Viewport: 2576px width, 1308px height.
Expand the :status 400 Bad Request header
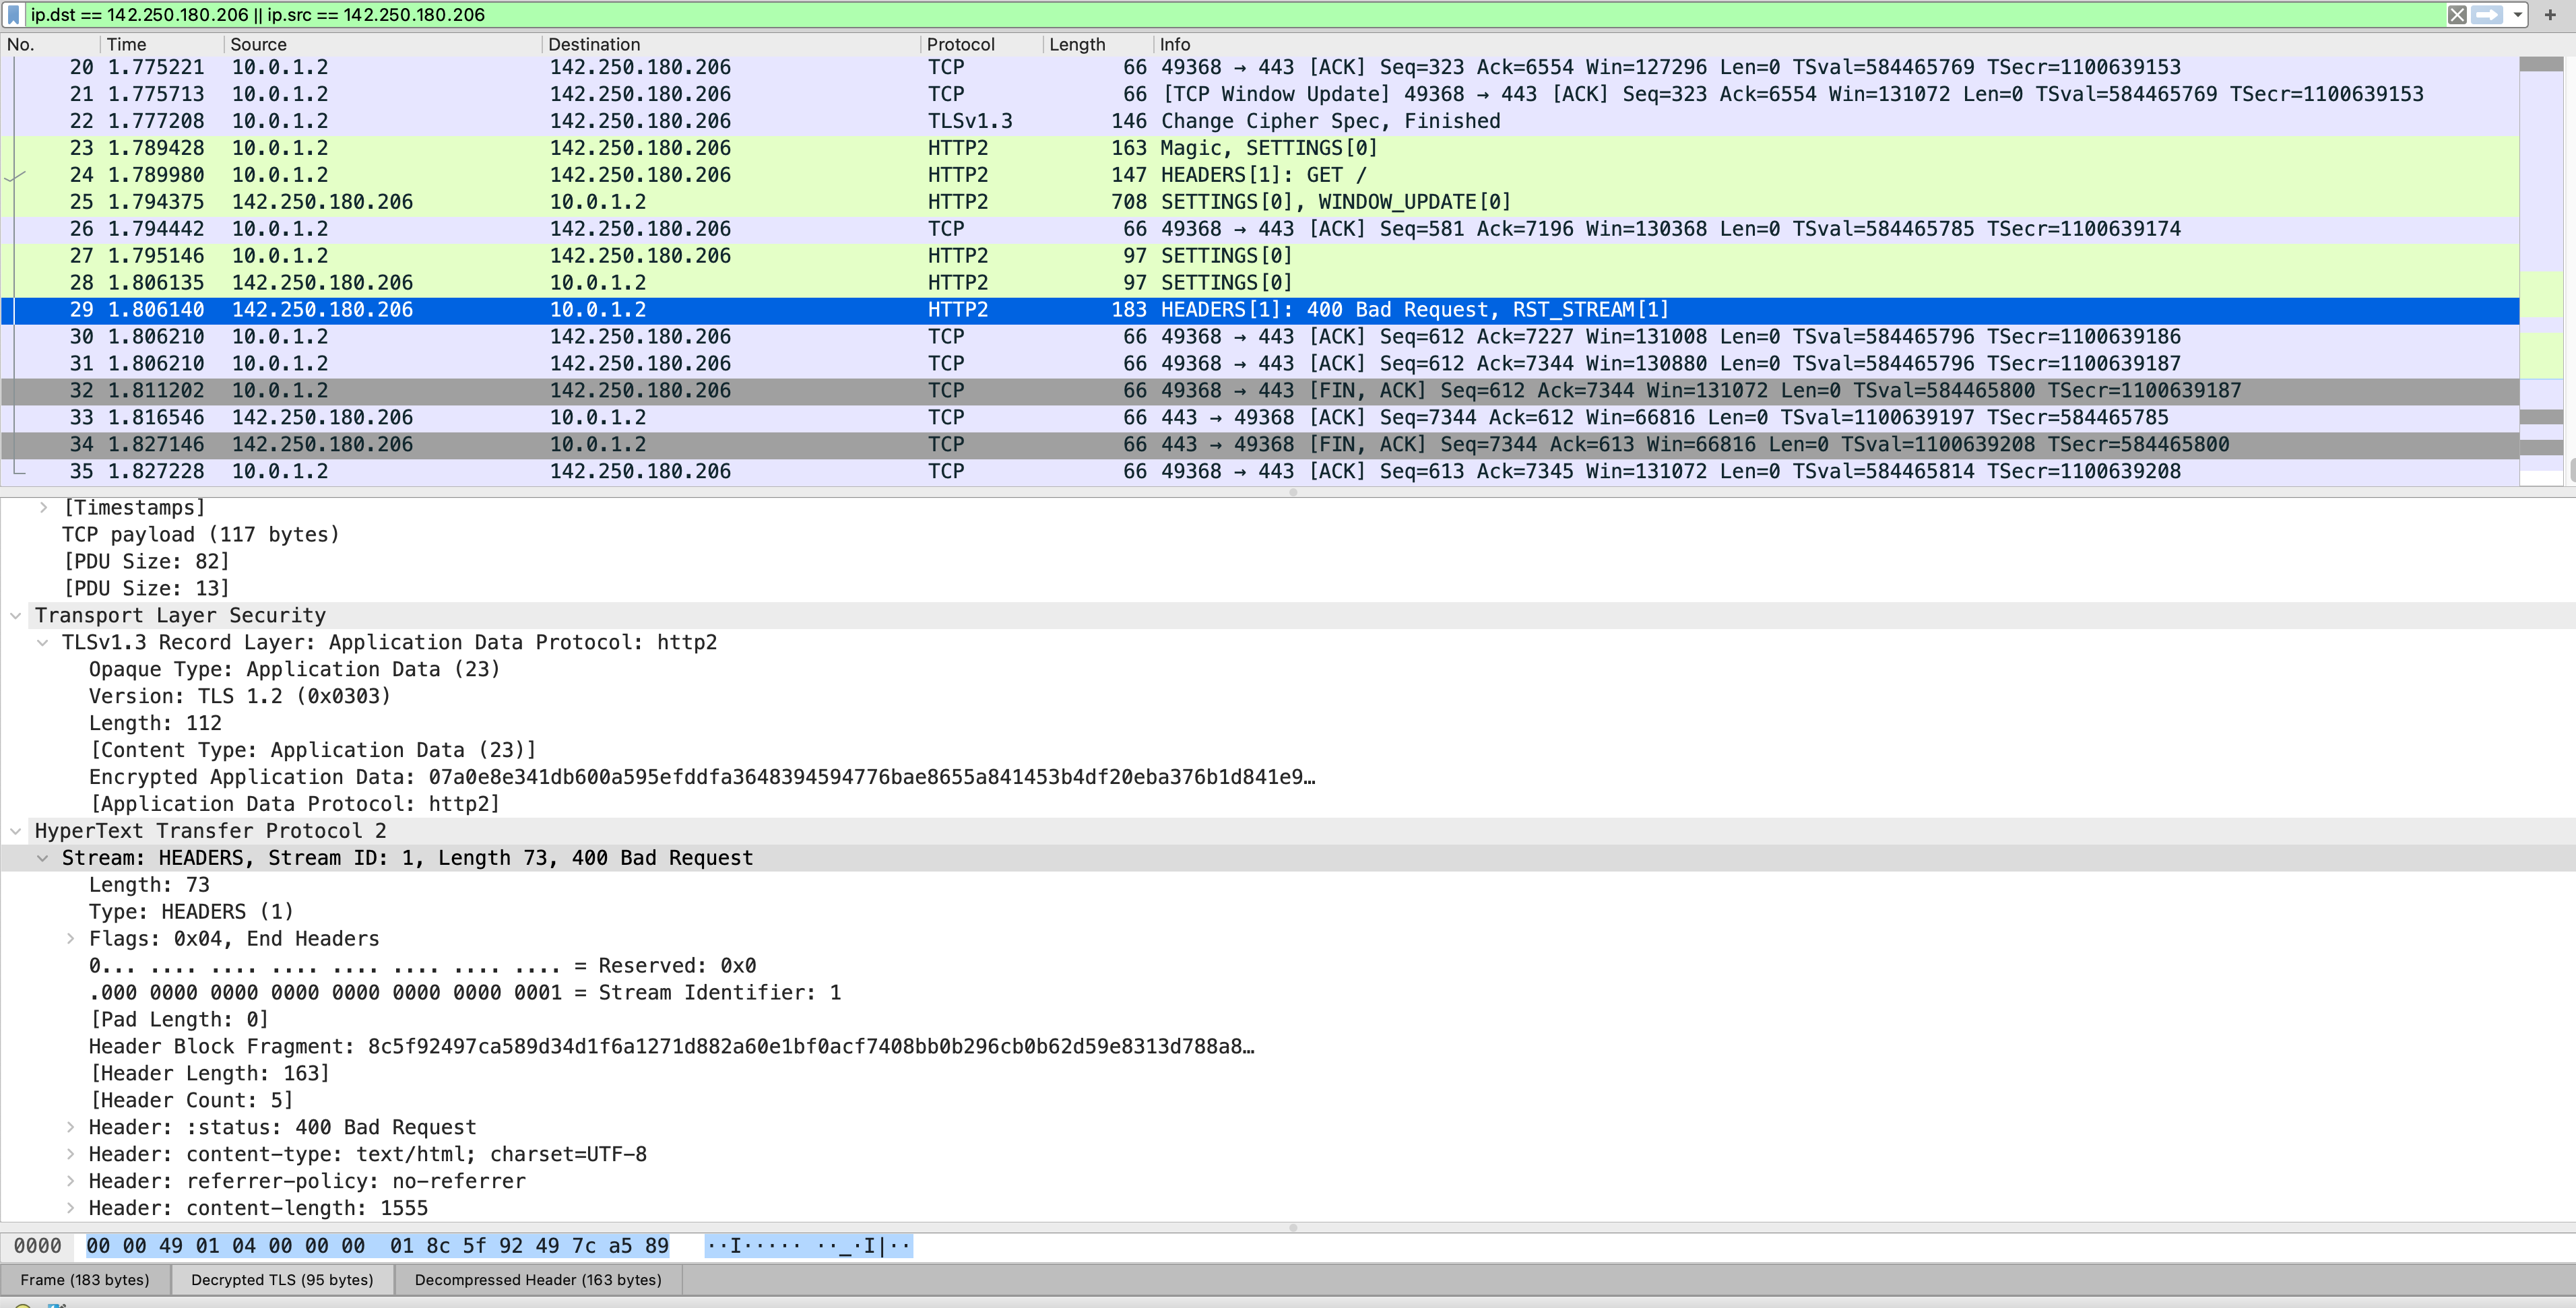(x=70, y=1127)
